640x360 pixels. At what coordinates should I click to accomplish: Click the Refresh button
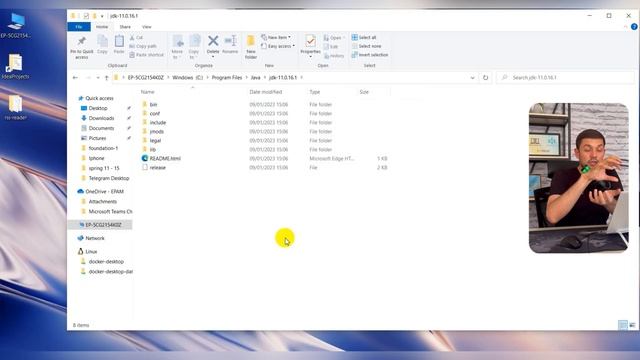[x=485, y=78]
